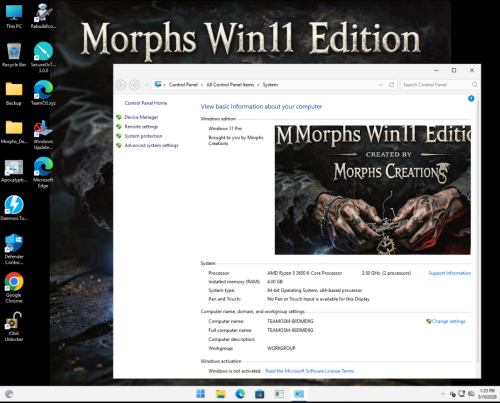The width and height of the screenshot is (500, 403).
Task: Open the Defender Control desktop icon
Action: pyautogui.click(x=14, y=249)
